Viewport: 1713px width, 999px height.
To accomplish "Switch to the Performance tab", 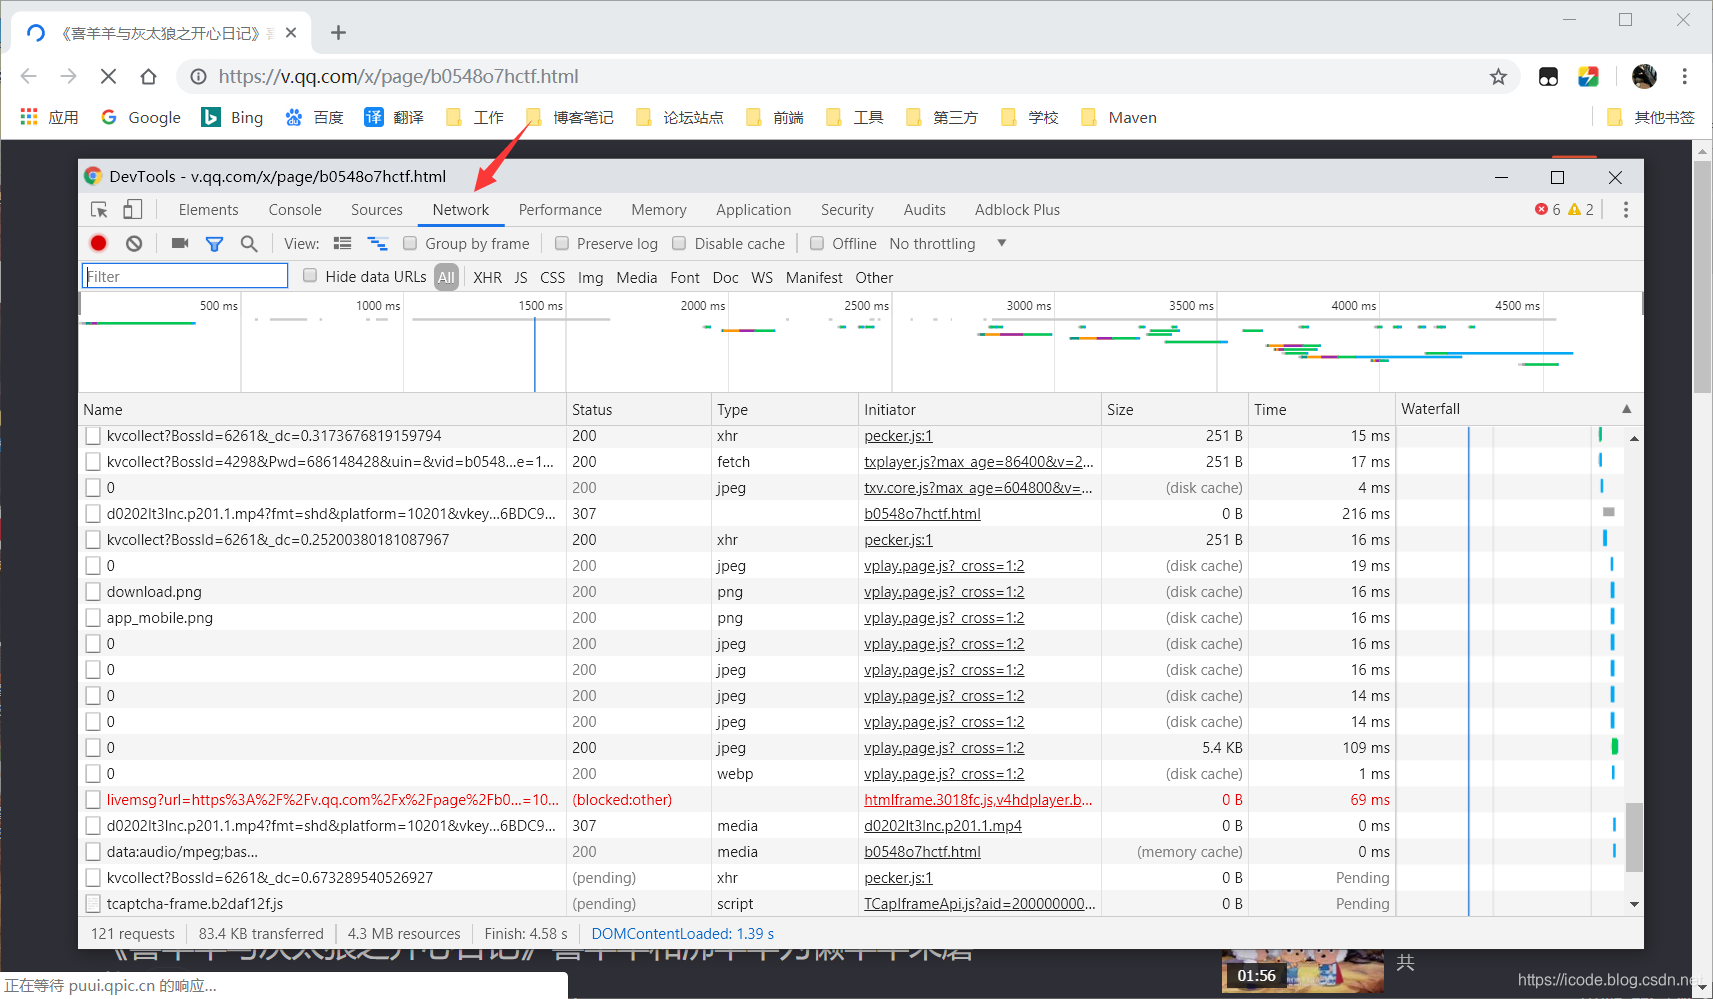I will click(x=560, y=210).
